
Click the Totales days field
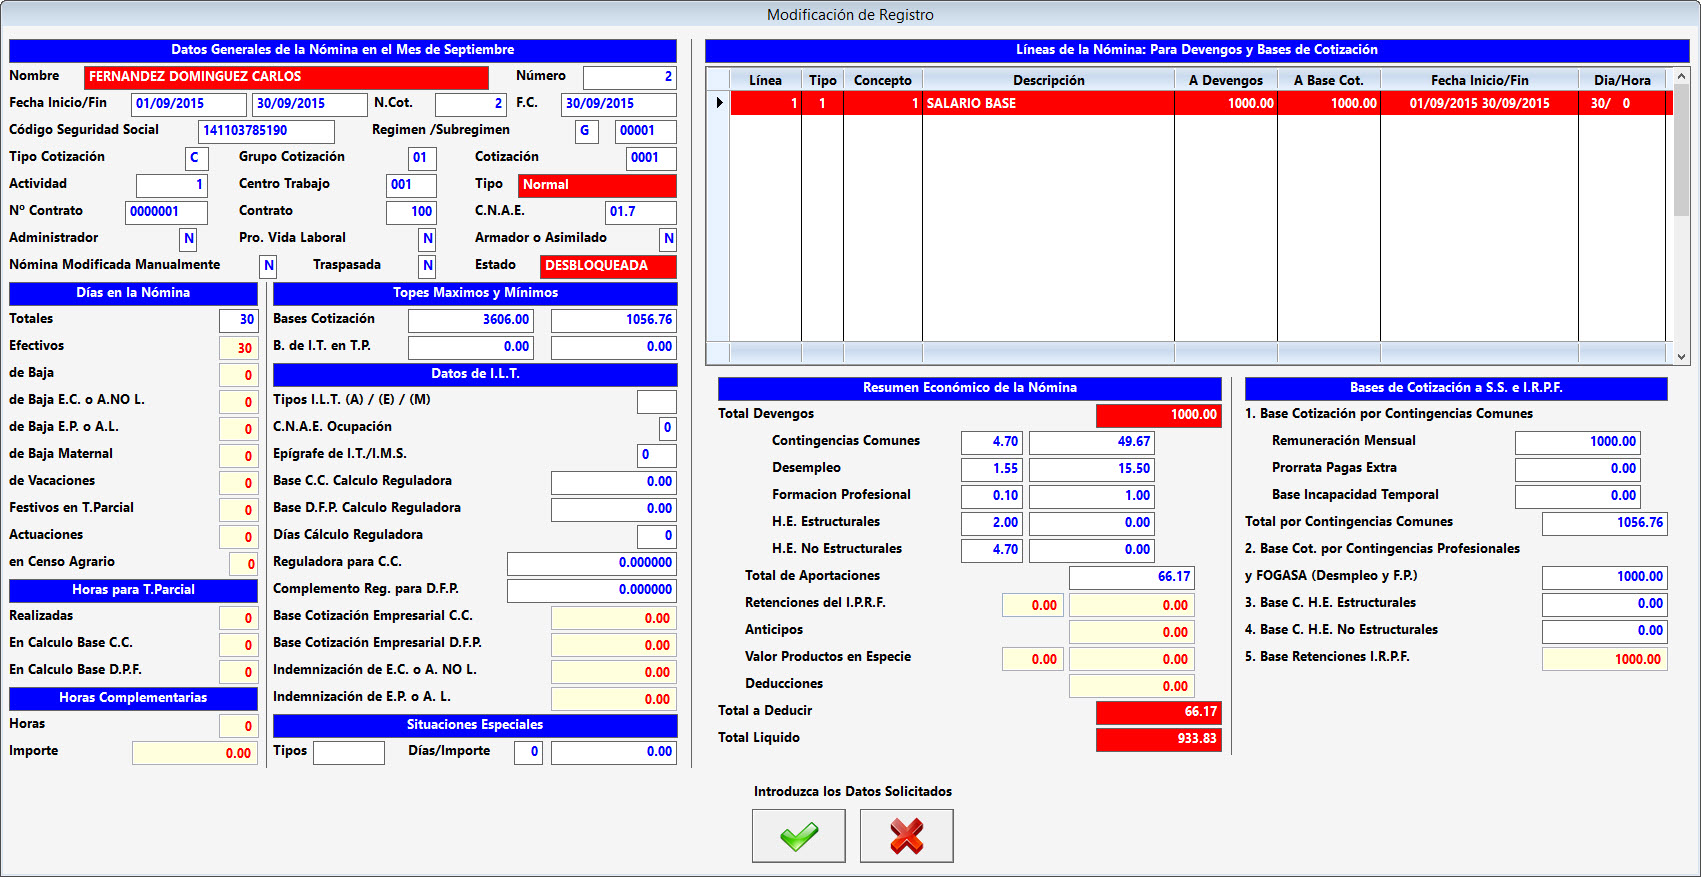coord(238,320)
